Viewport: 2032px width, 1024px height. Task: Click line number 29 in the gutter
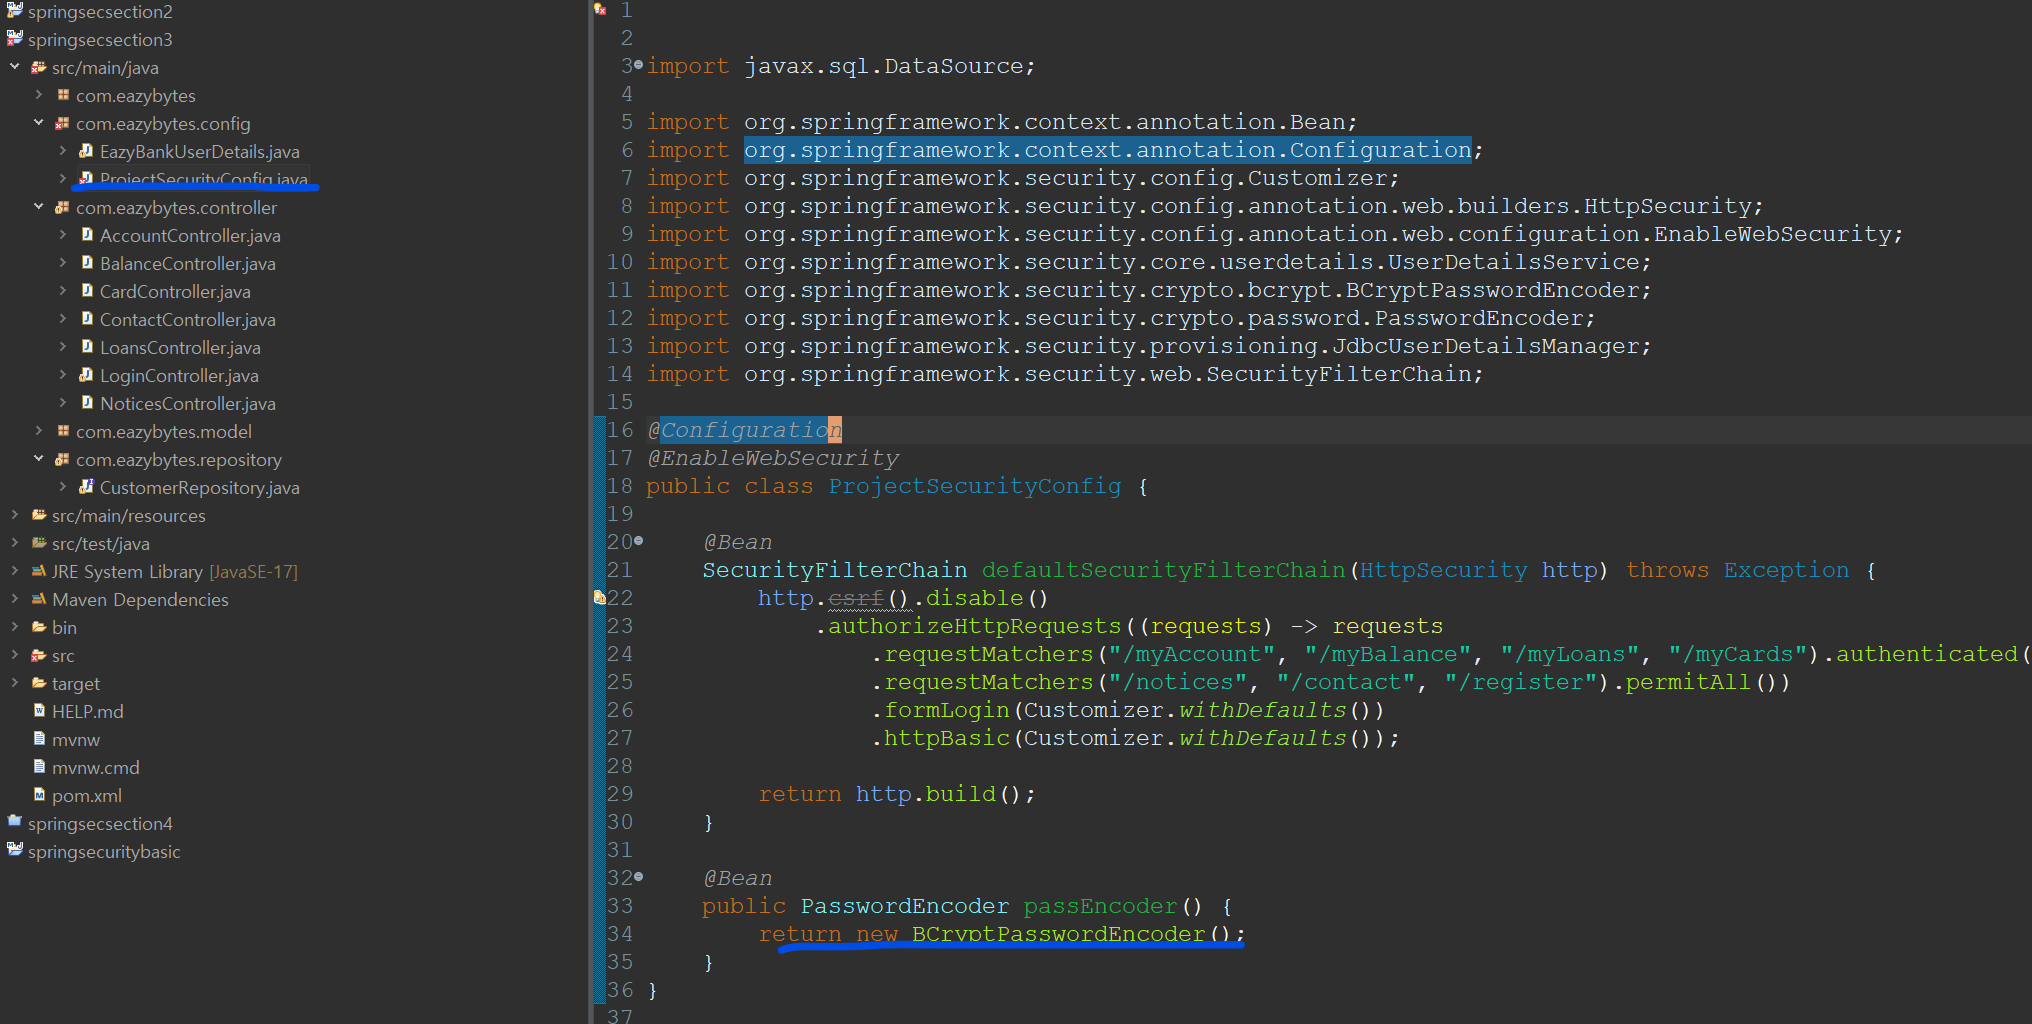(x=620, y=794)
